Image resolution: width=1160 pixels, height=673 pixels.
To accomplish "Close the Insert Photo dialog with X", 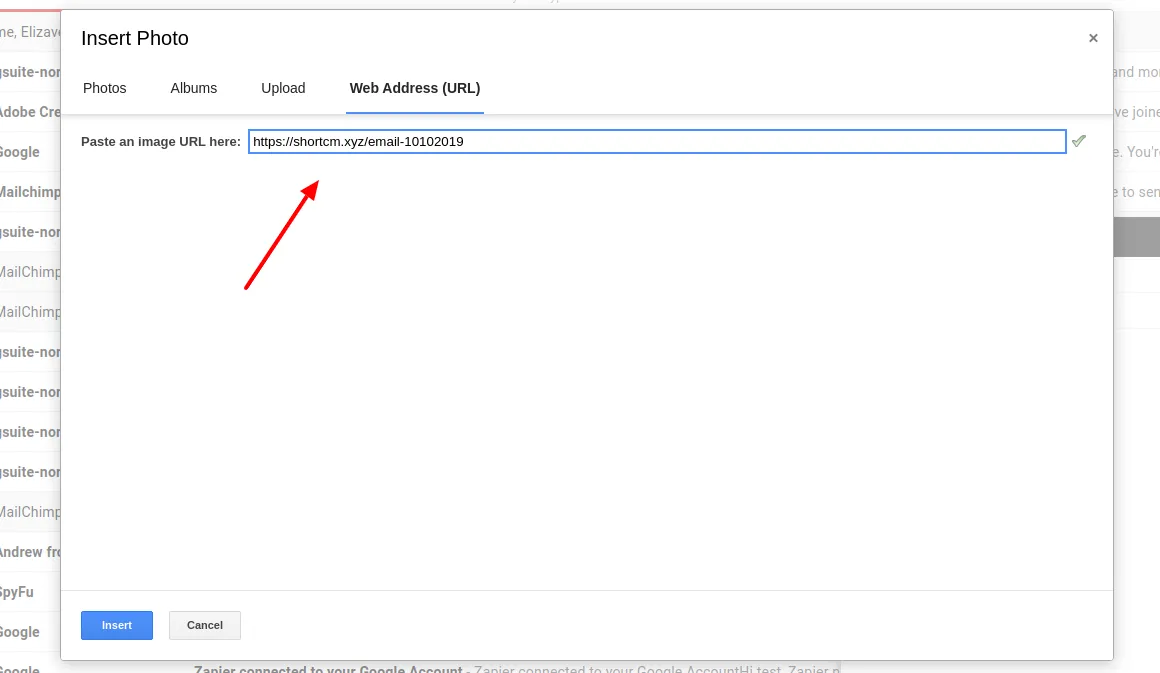I will pyautogui.click(x=1093, y=38).
